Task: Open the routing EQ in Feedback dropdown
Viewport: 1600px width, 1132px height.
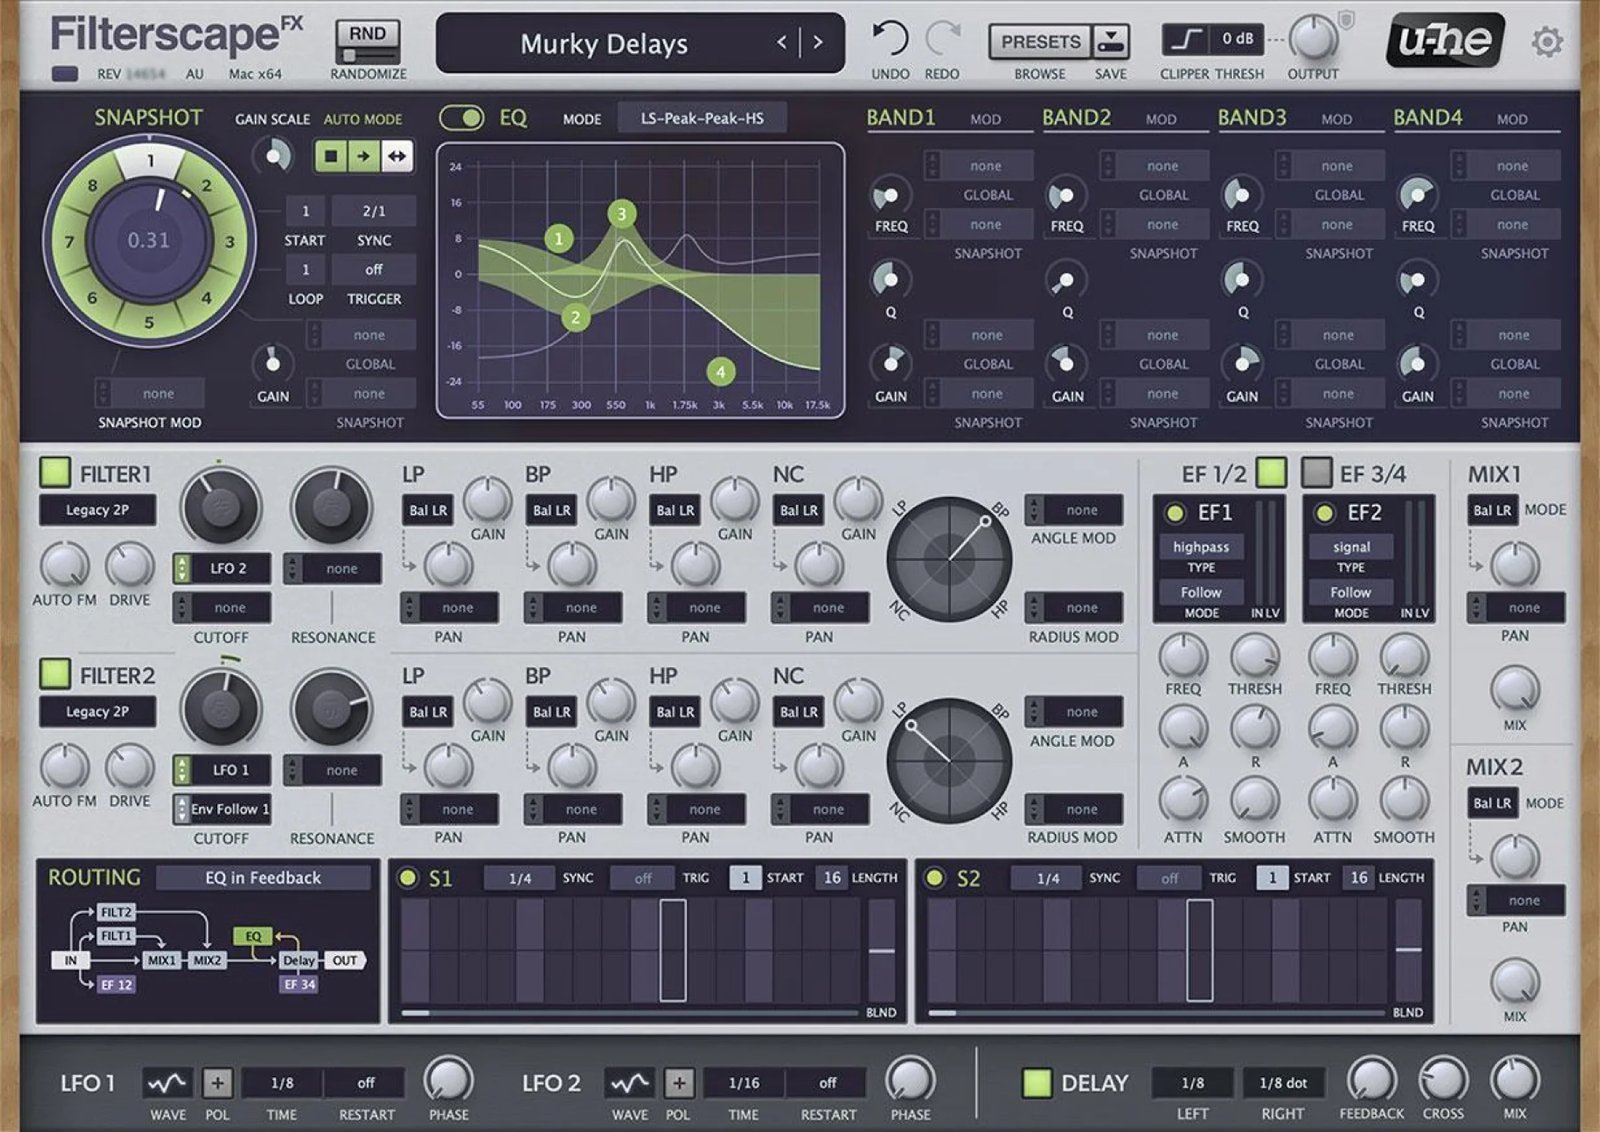Action: (x=263, y=878)
